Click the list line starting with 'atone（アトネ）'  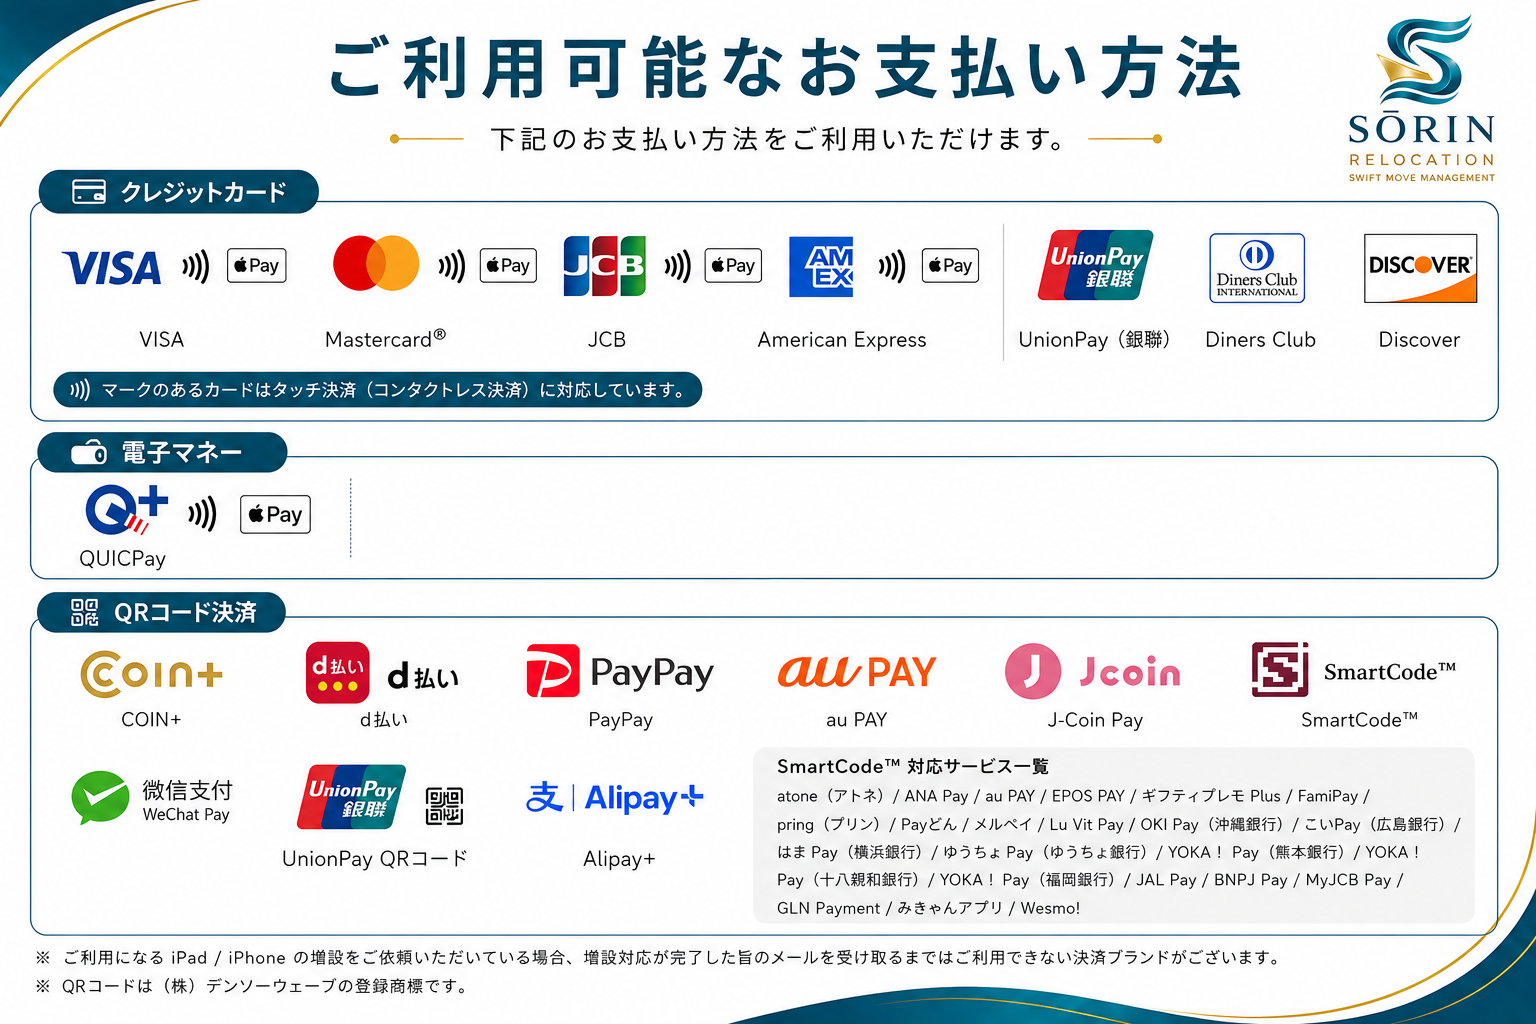1073,796
